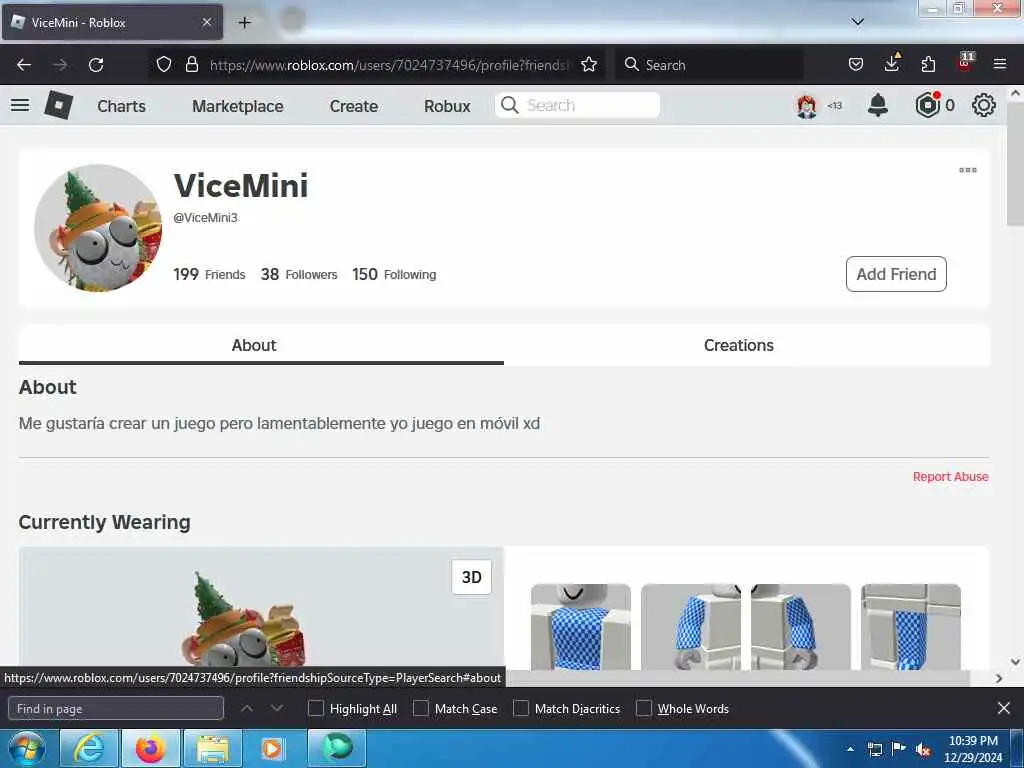The width and height of the screenshot is (1024, 768).
Task: Enable the Highlight All checkbox
Action: click(x=315, y=708)
